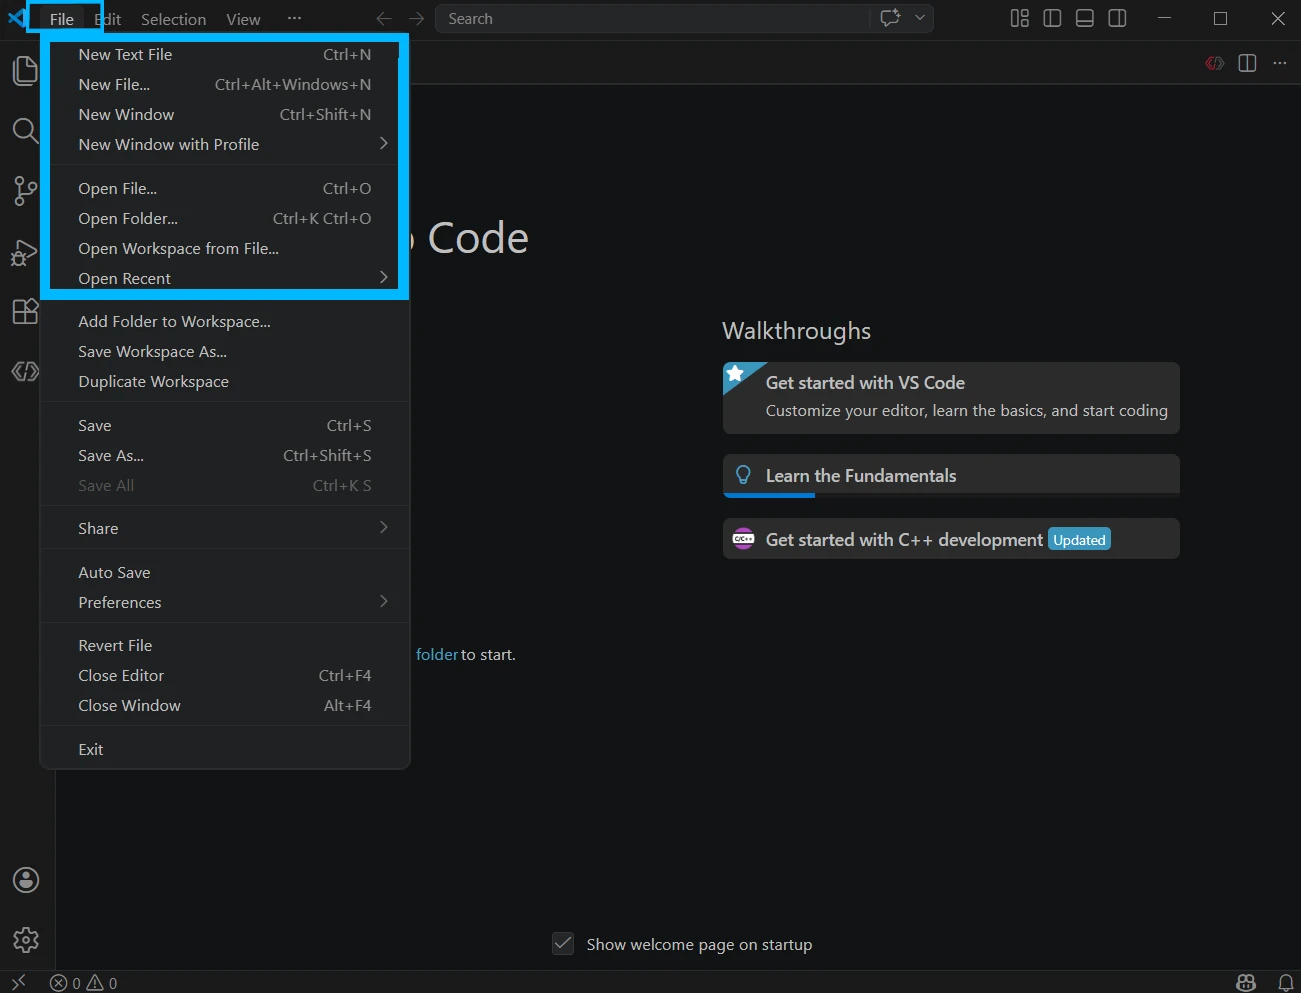Open Run and Debug view

[x=26, y=252]
